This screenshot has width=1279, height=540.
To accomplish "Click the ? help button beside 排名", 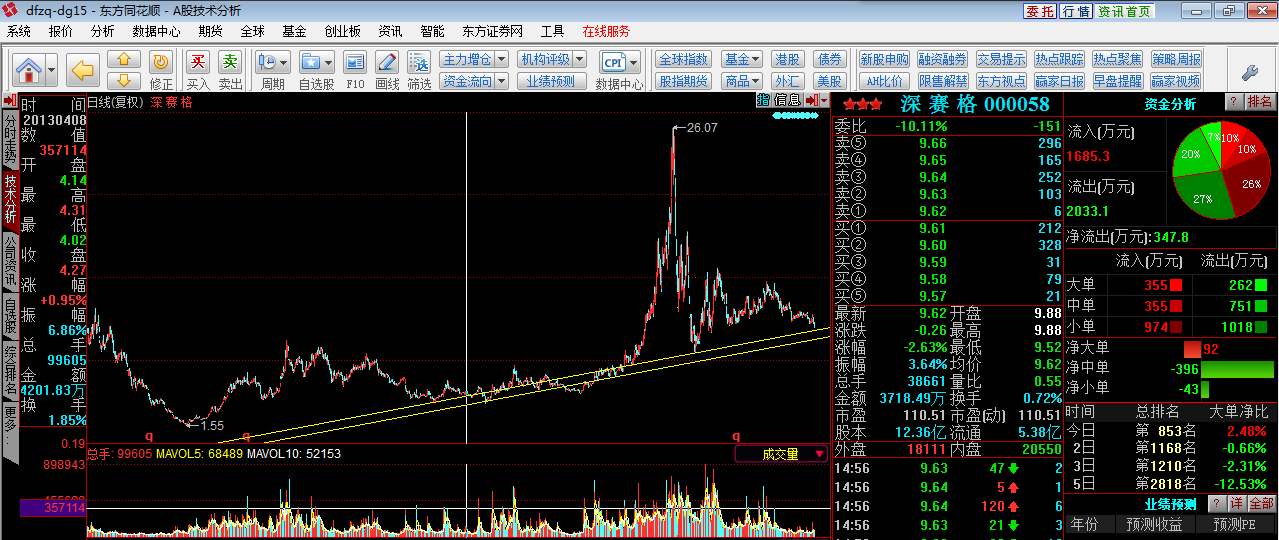I will 1233,102.
